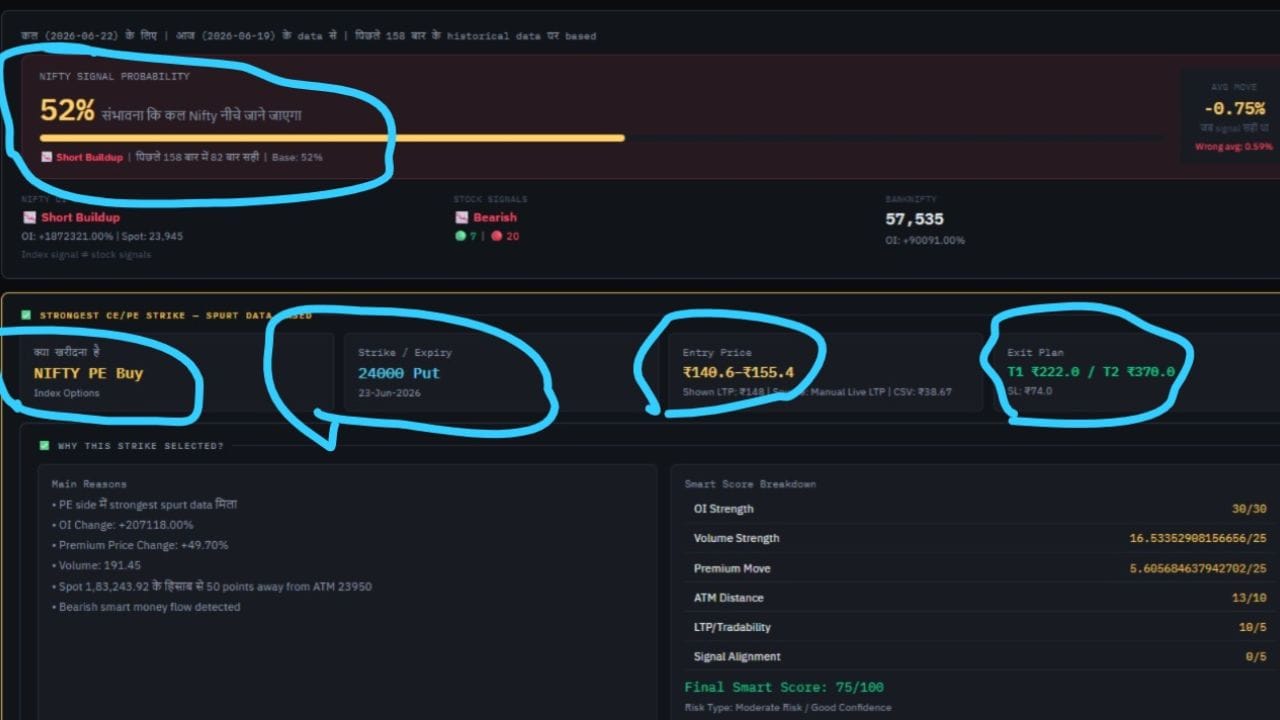Click the chart icon beside Bearish stock signal
The image size is (1280, 720).
(x=461, y=217)
